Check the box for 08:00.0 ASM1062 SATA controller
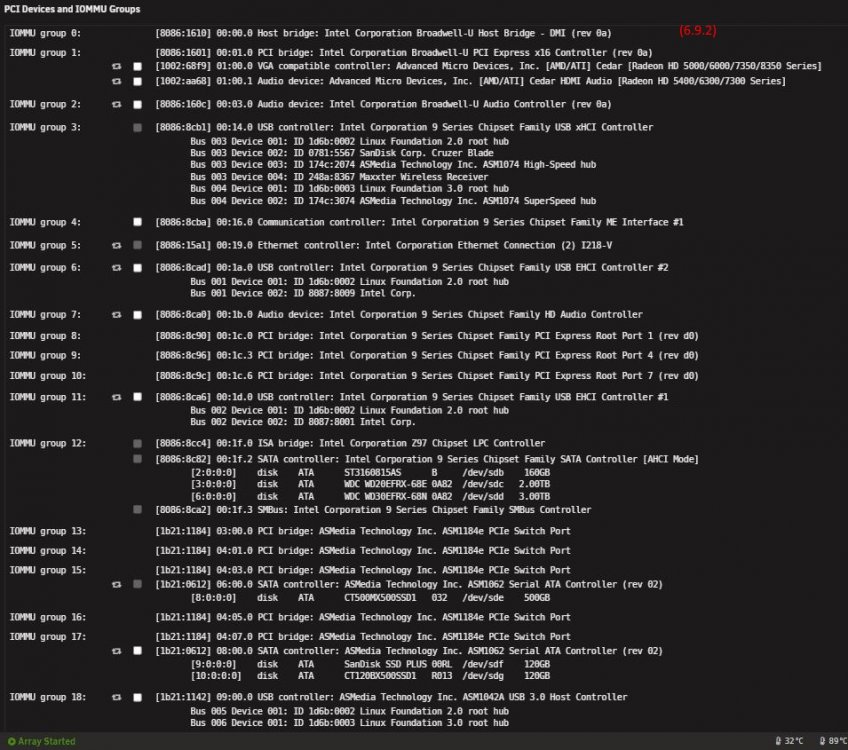The image size is (848, 750). pyautogui.click(x=137, y=651)
